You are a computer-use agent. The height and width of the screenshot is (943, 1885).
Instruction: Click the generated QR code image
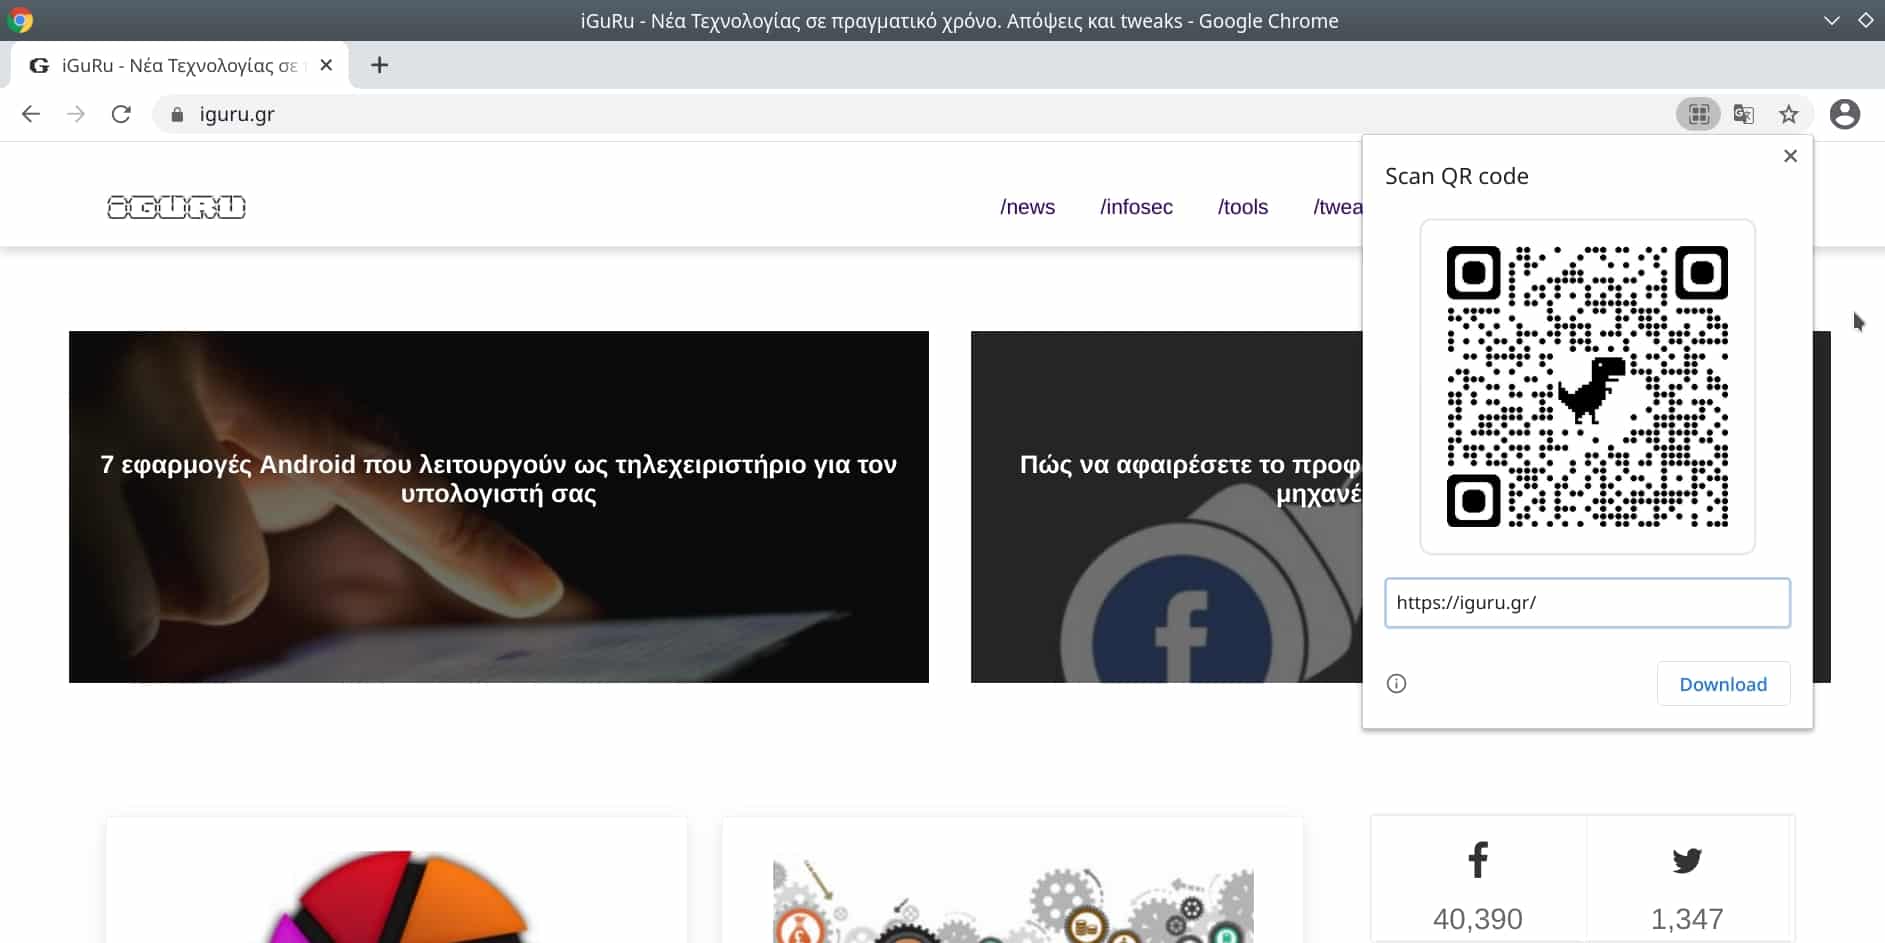point(1587,386)
